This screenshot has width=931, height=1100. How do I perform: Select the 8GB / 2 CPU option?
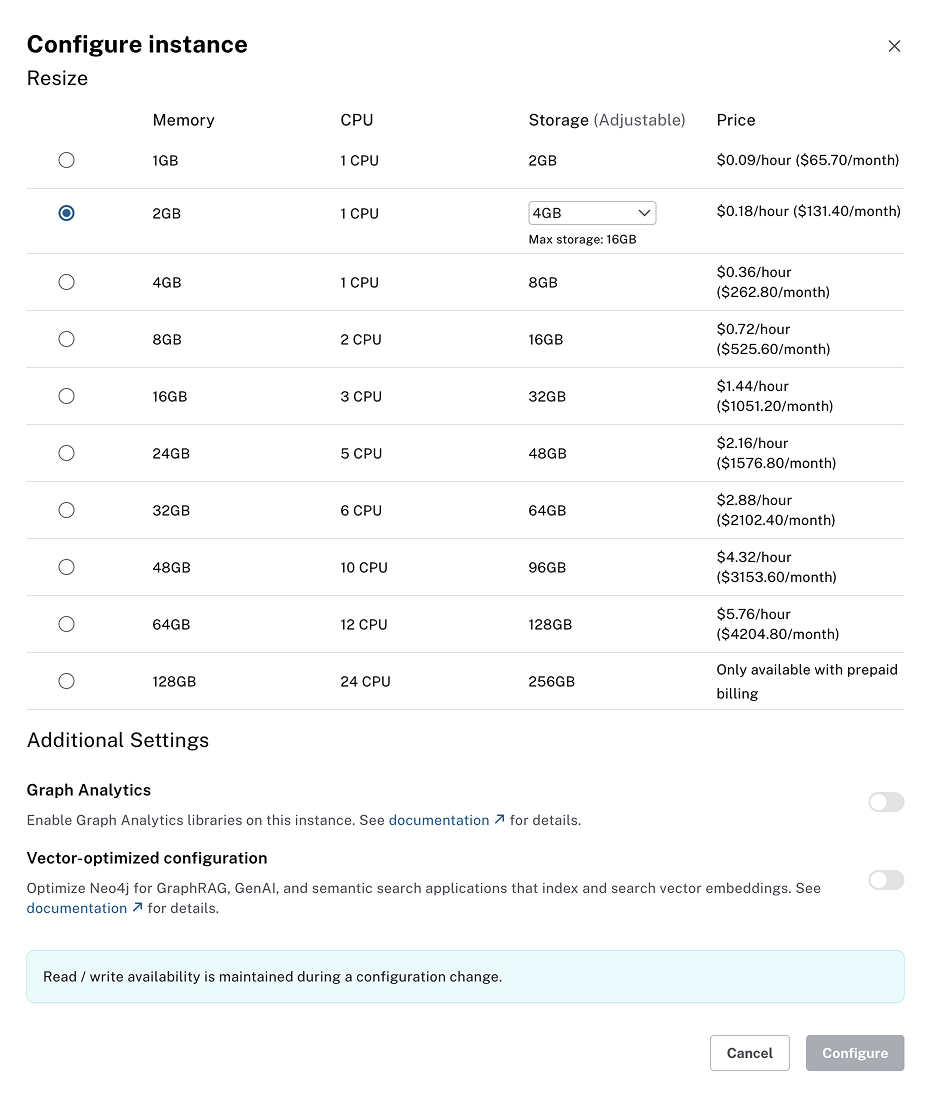coord(66,339)
